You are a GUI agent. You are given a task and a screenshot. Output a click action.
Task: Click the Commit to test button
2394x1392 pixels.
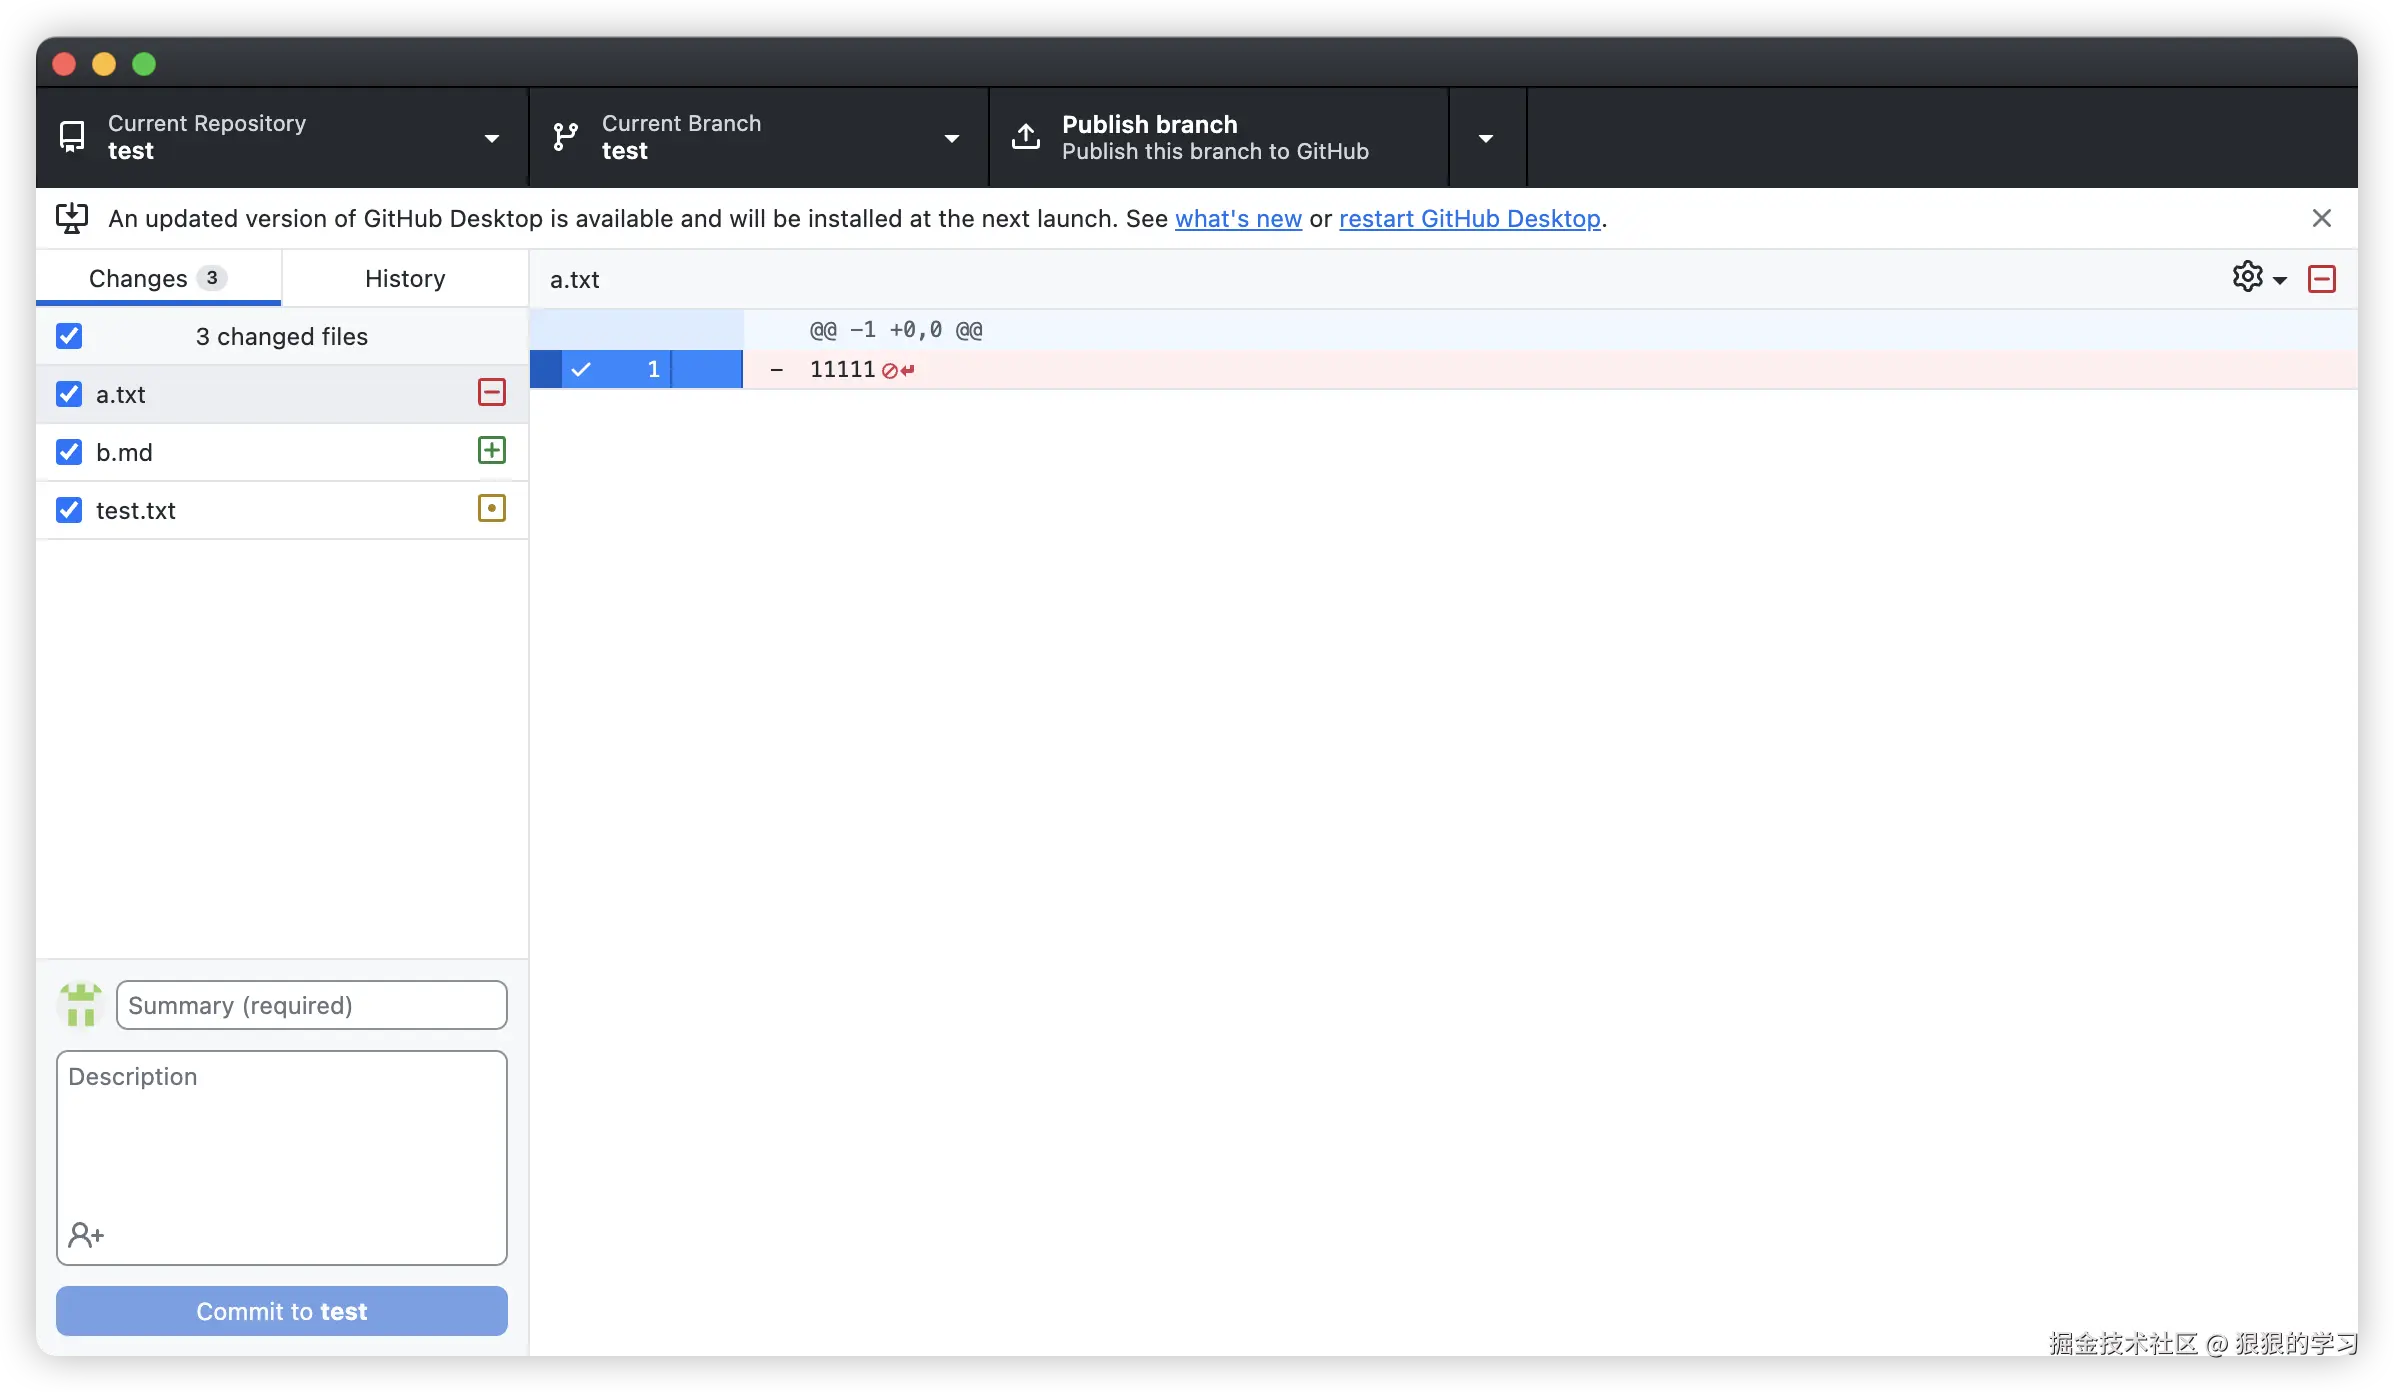pyautogui.click(x=281, y=1311)
